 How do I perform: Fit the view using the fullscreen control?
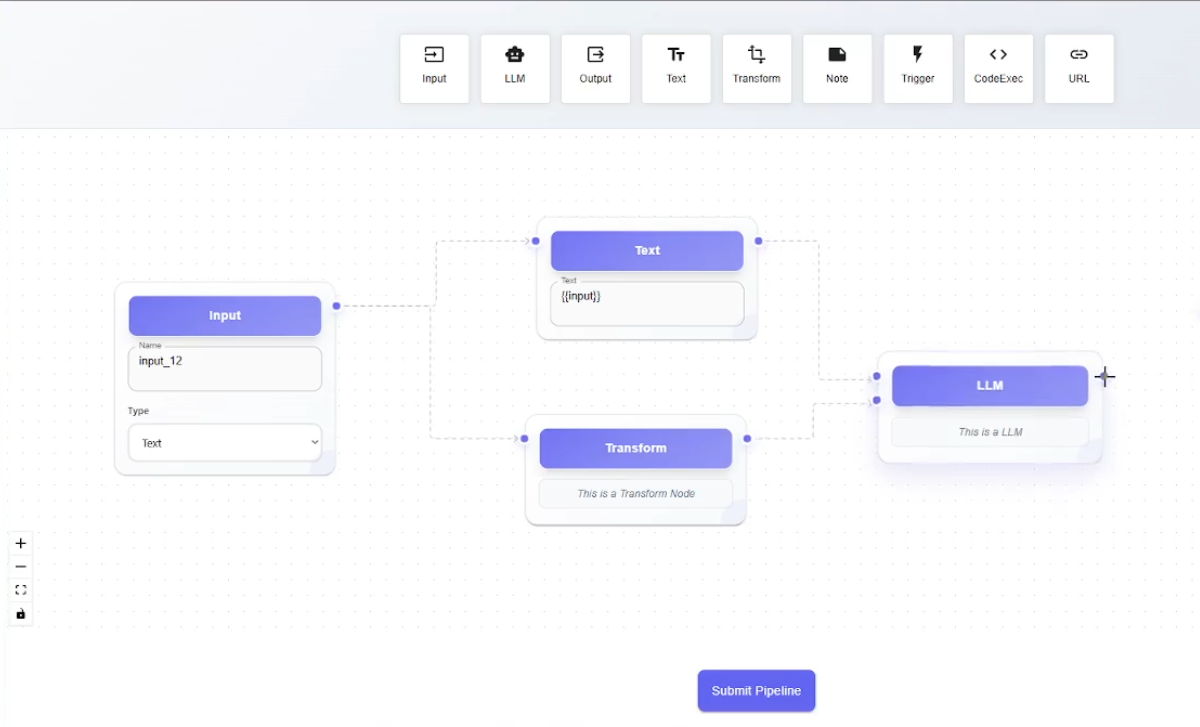21,590
